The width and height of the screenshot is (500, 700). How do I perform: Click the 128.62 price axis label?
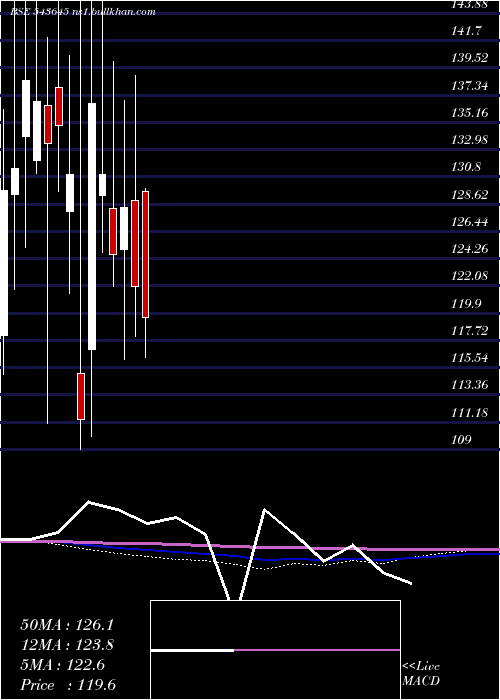(470, 194)
